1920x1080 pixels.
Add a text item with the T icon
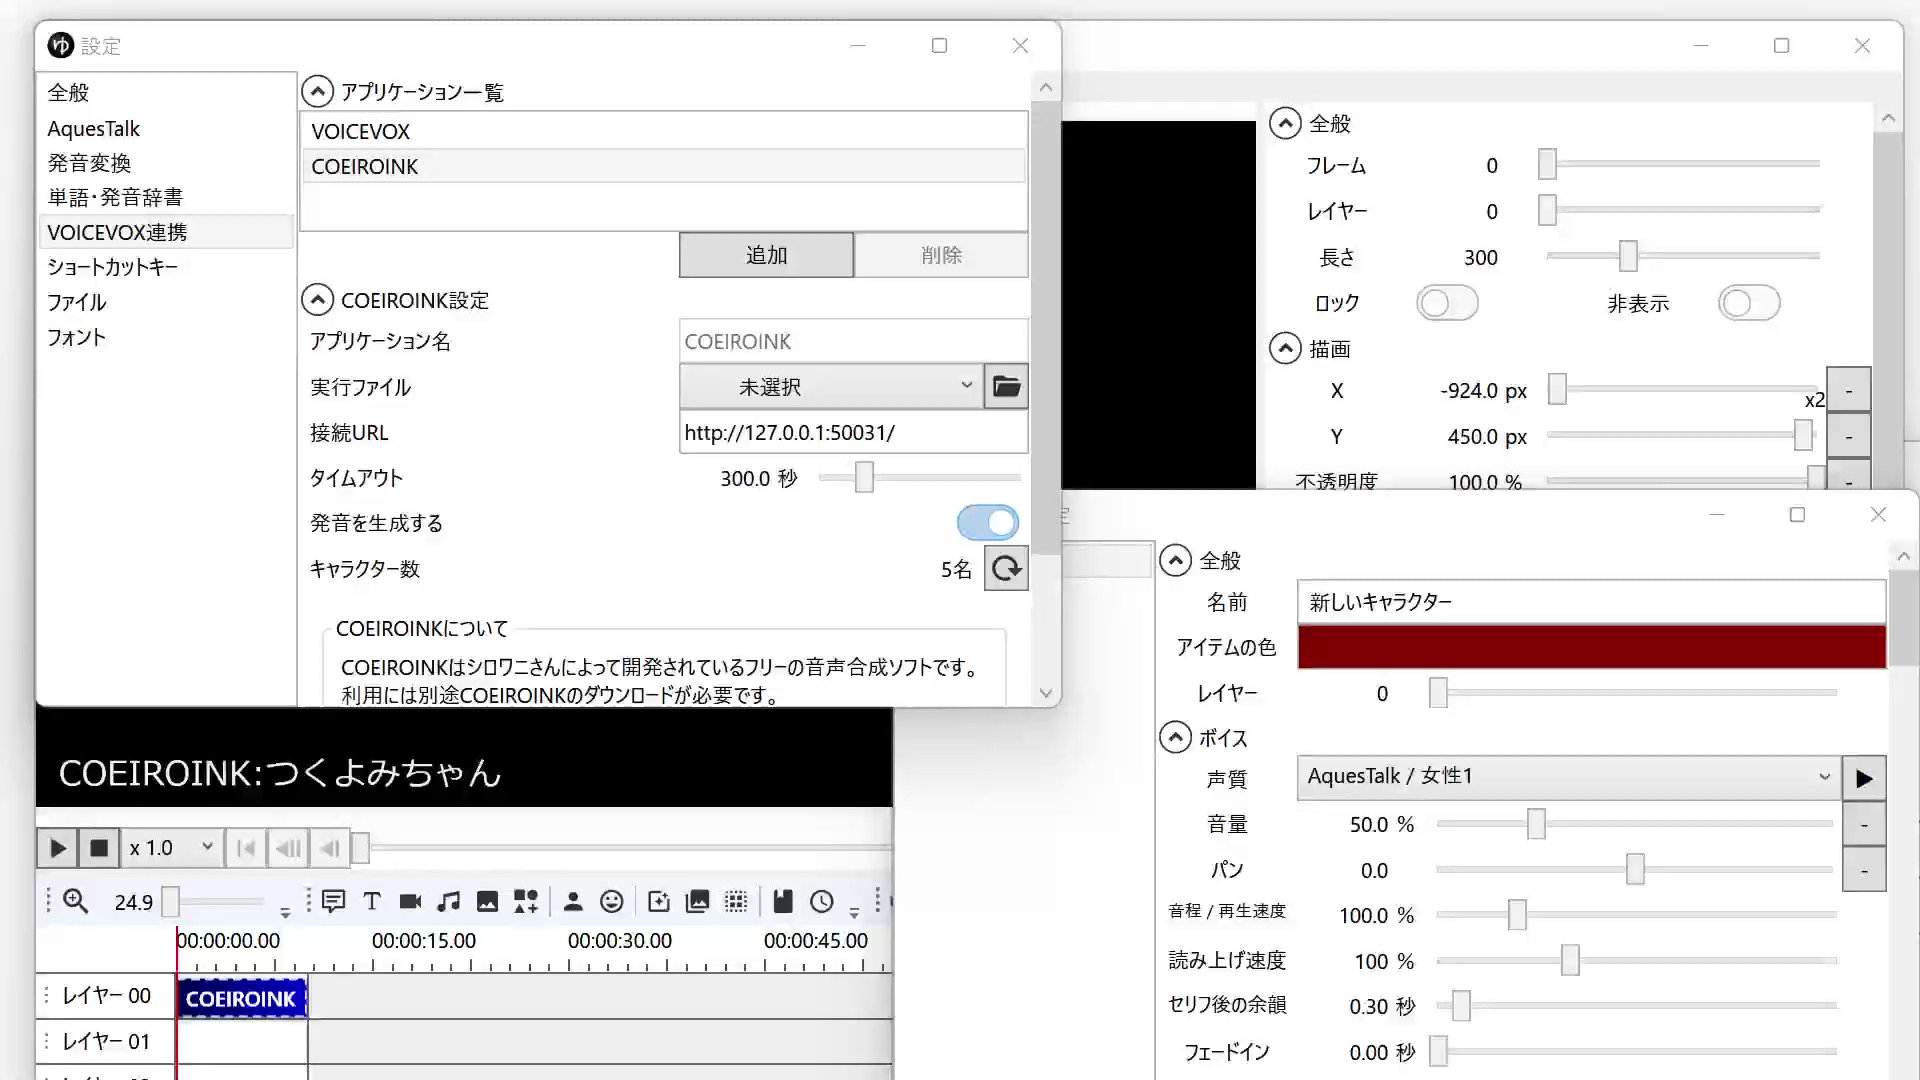[372, 901]
